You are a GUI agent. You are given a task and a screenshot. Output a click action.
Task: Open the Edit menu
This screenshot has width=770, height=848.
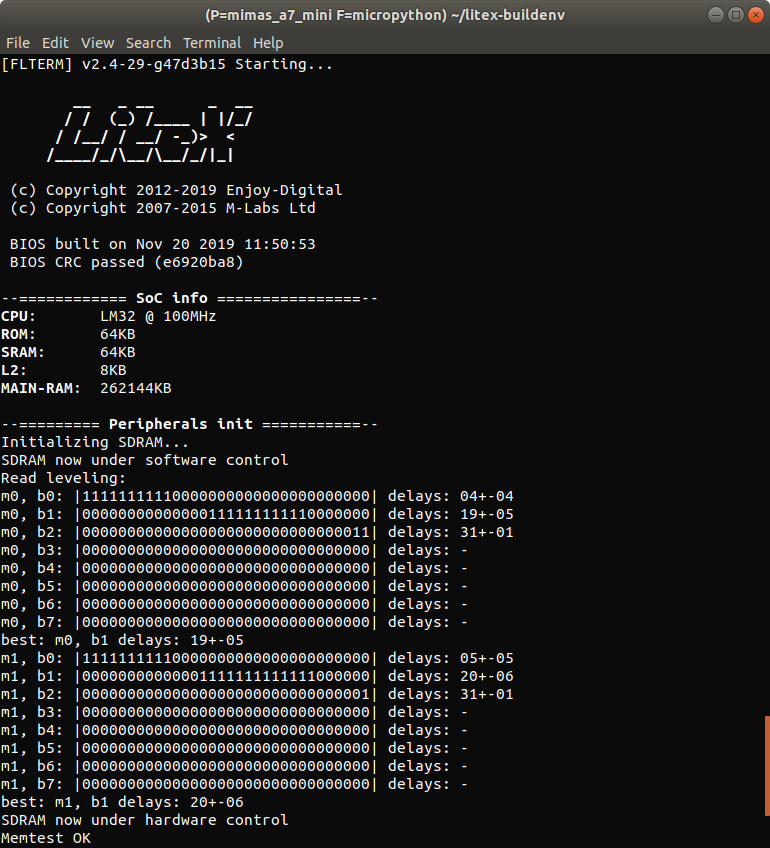55,43
